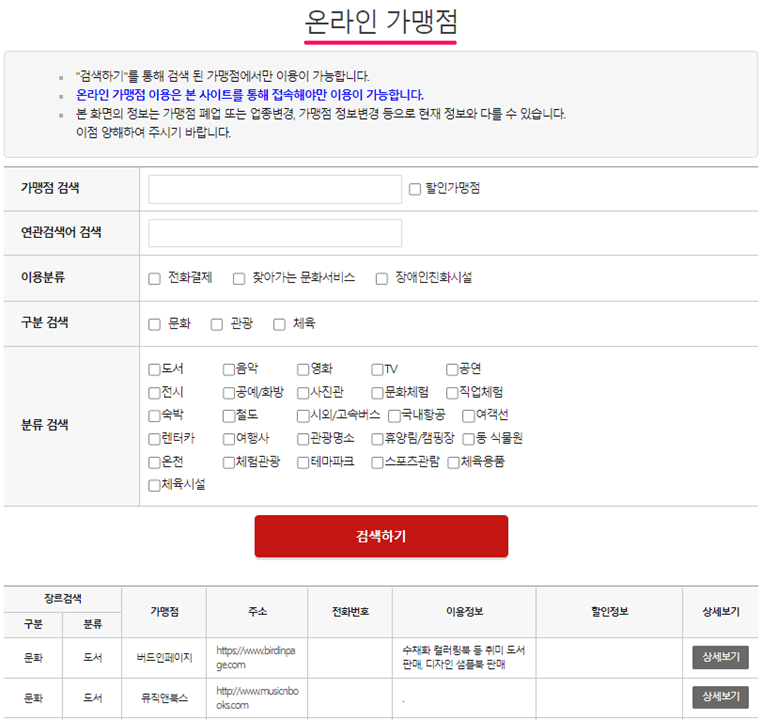Check the 관광 category checkbox
Image resolution: width=762 pixels, height=720 pixels.
[217, 325]
